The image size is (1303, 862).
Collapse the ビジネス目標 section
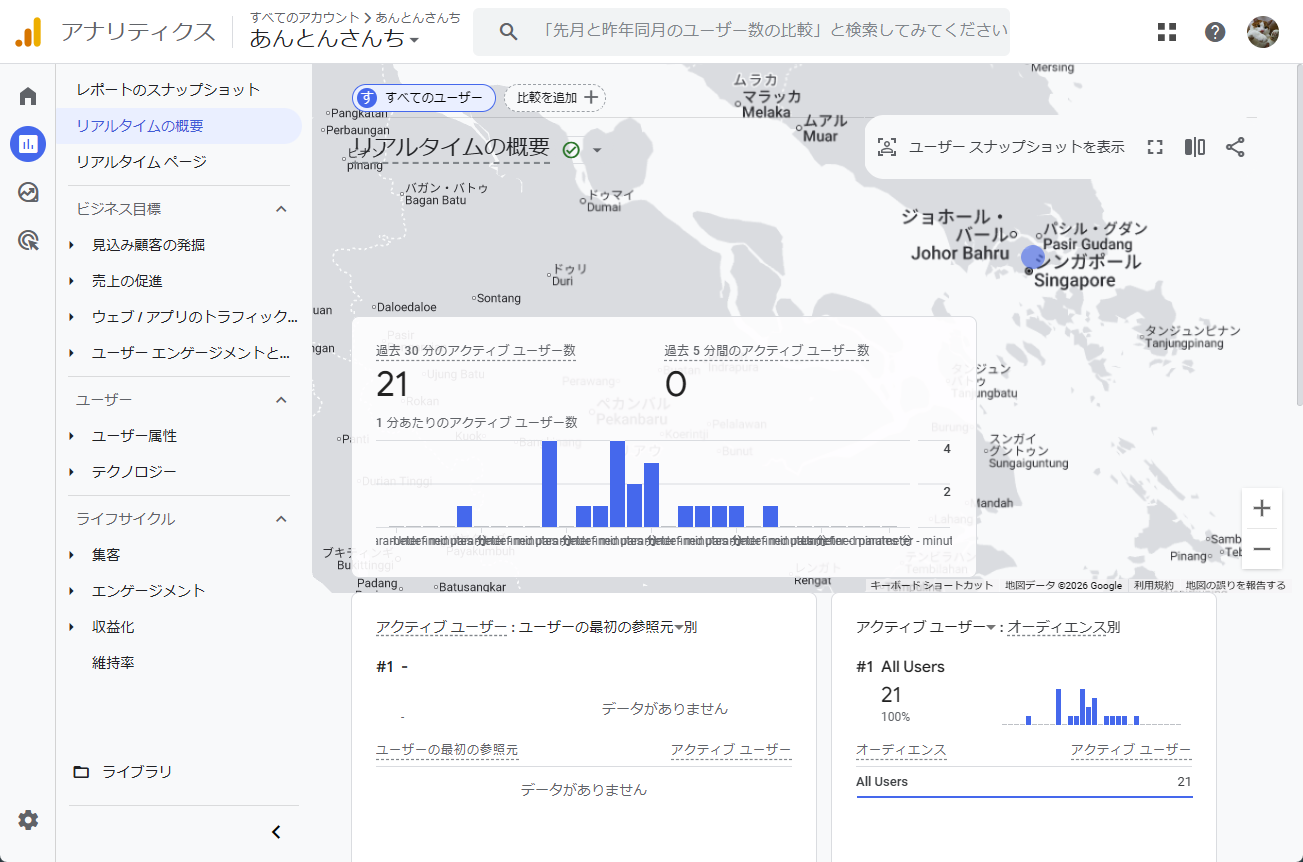pyautogui.click(x=281, y=209)
